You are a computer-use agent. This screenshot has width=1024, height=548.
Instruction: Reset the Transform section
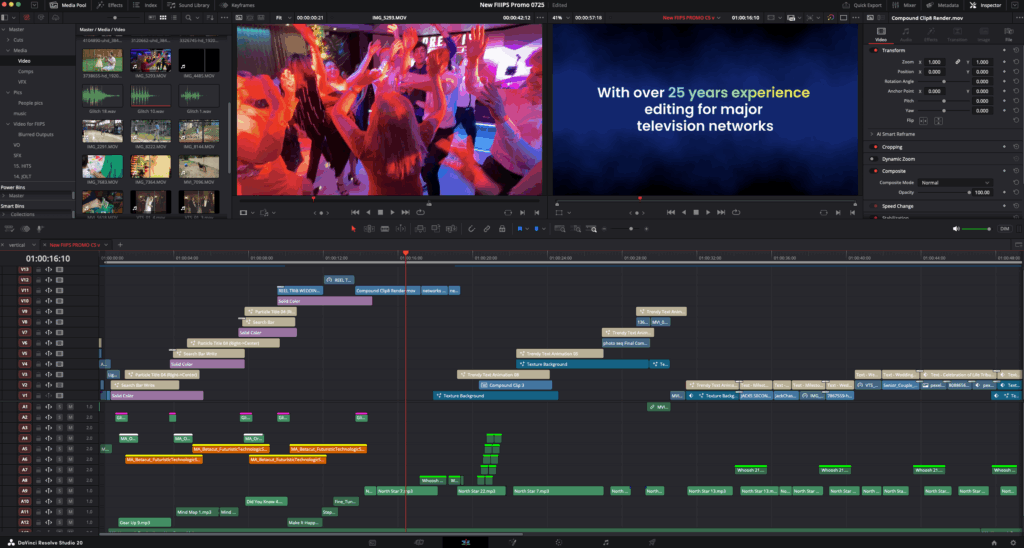click(1016, 50)
